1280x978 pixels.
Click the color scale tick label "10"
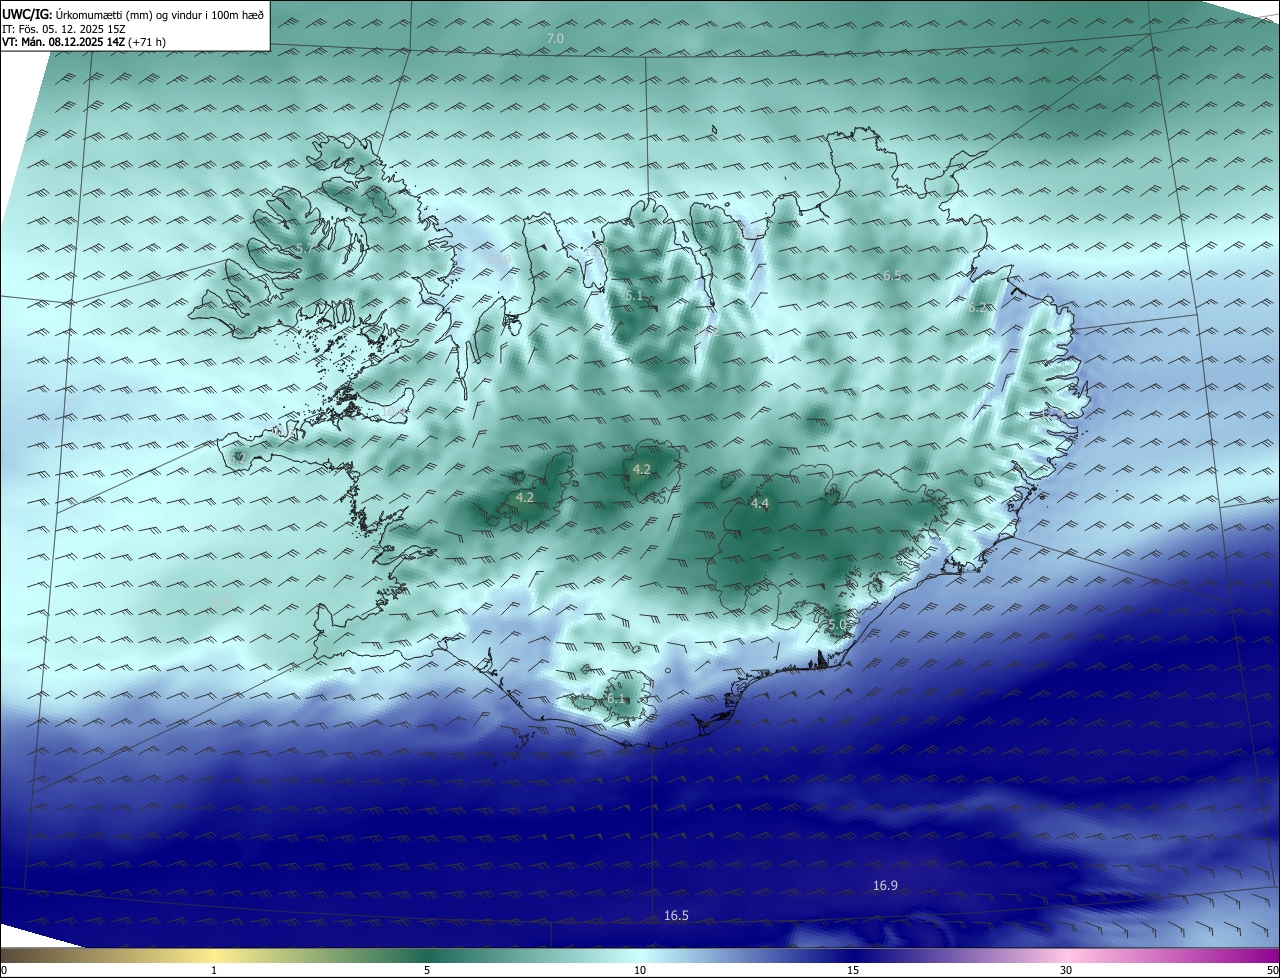click(x=640, y=970)
